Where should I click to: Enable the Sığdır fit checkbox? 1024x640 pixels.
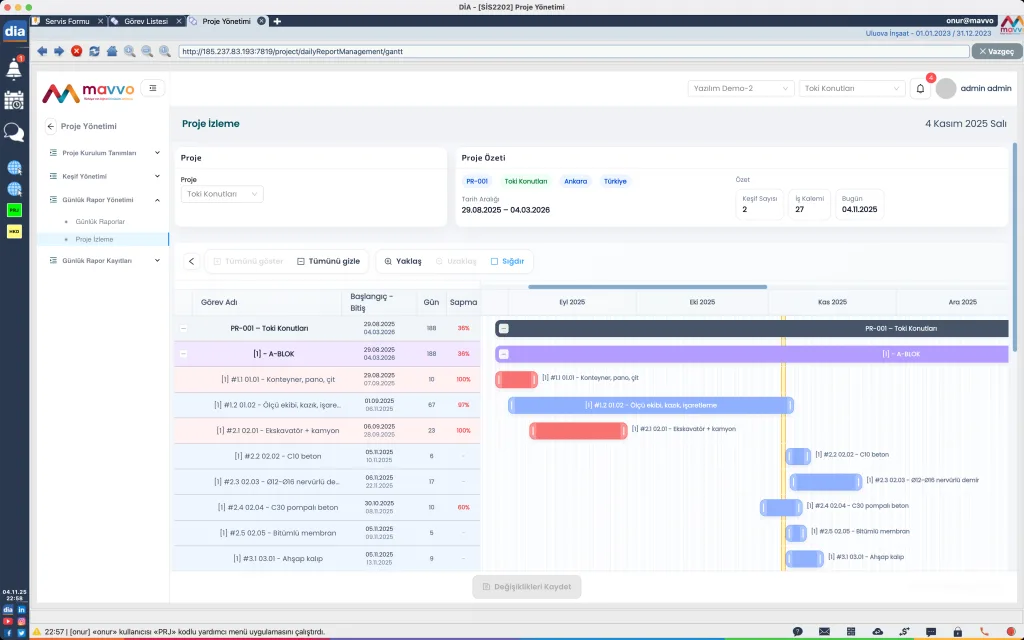coord(494,261)
